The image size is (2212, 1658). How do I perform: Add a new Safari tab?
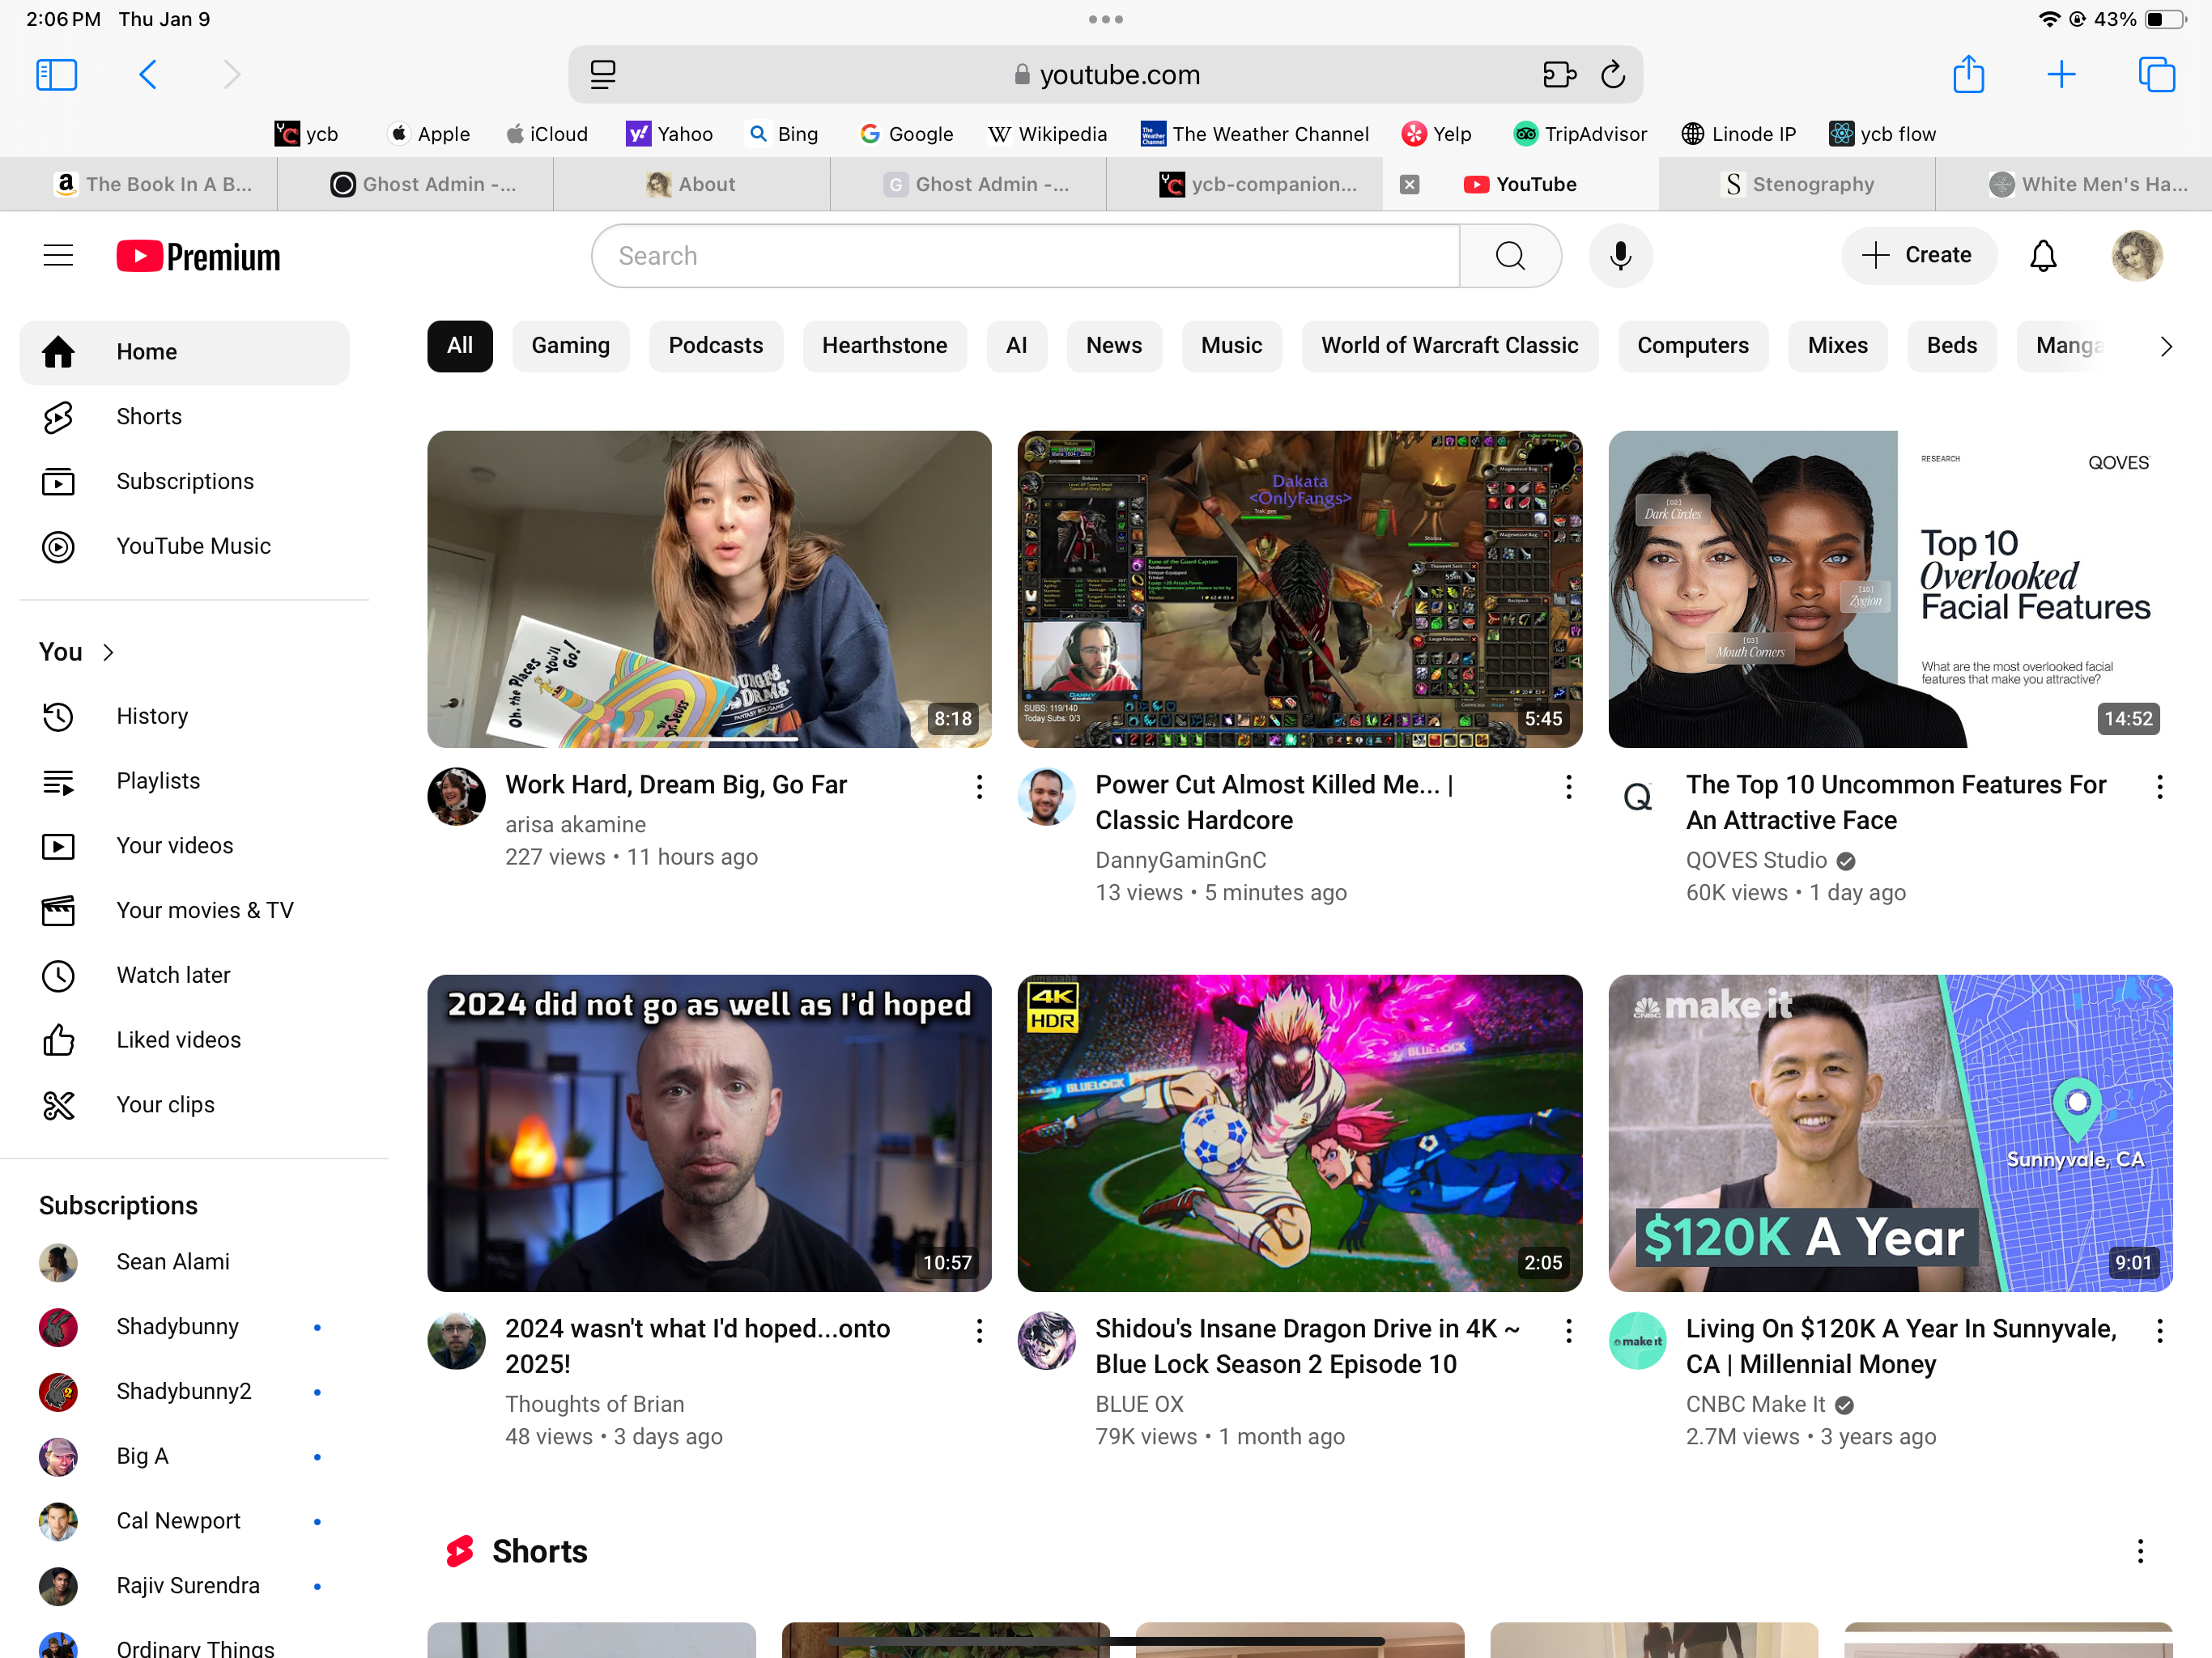tap(2061, 75)
